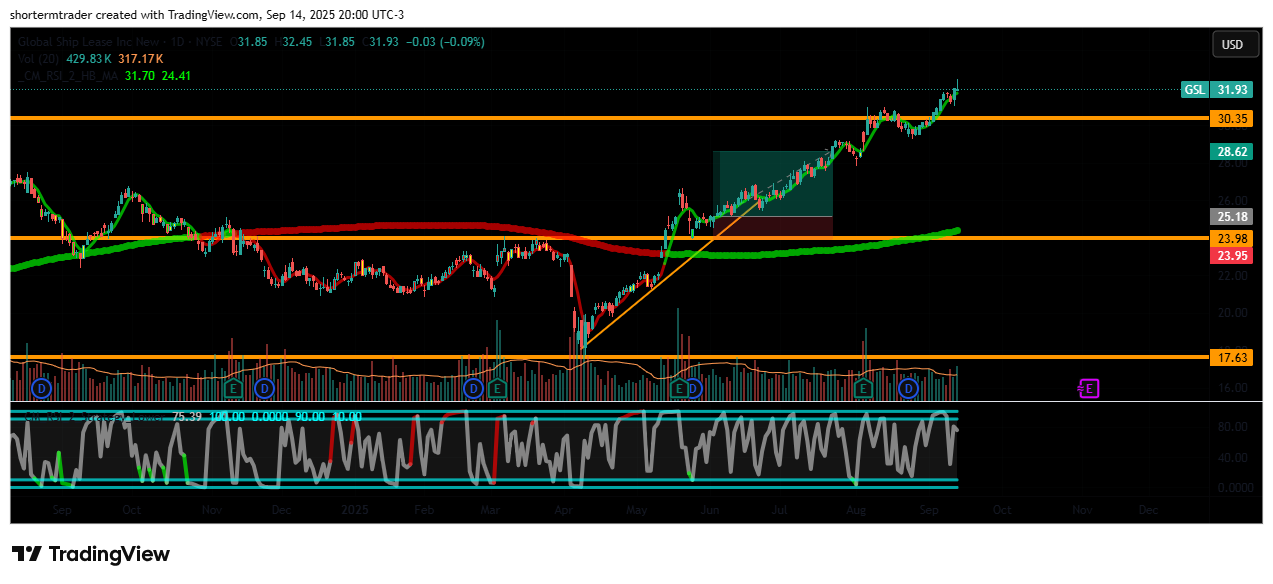Click the GSL symbol tag on price axis

tap(1194, 90)
